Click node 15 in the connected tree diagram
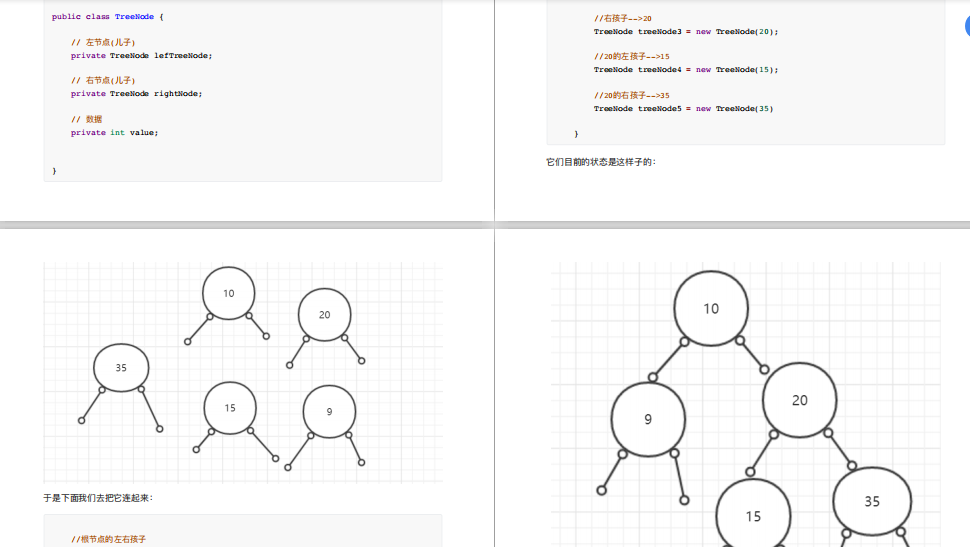 tap(753, 514)
